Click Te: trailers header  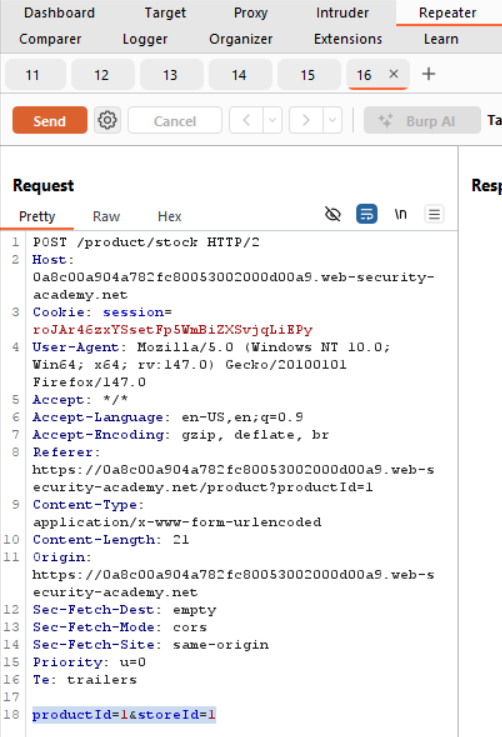tap(85, 679)
